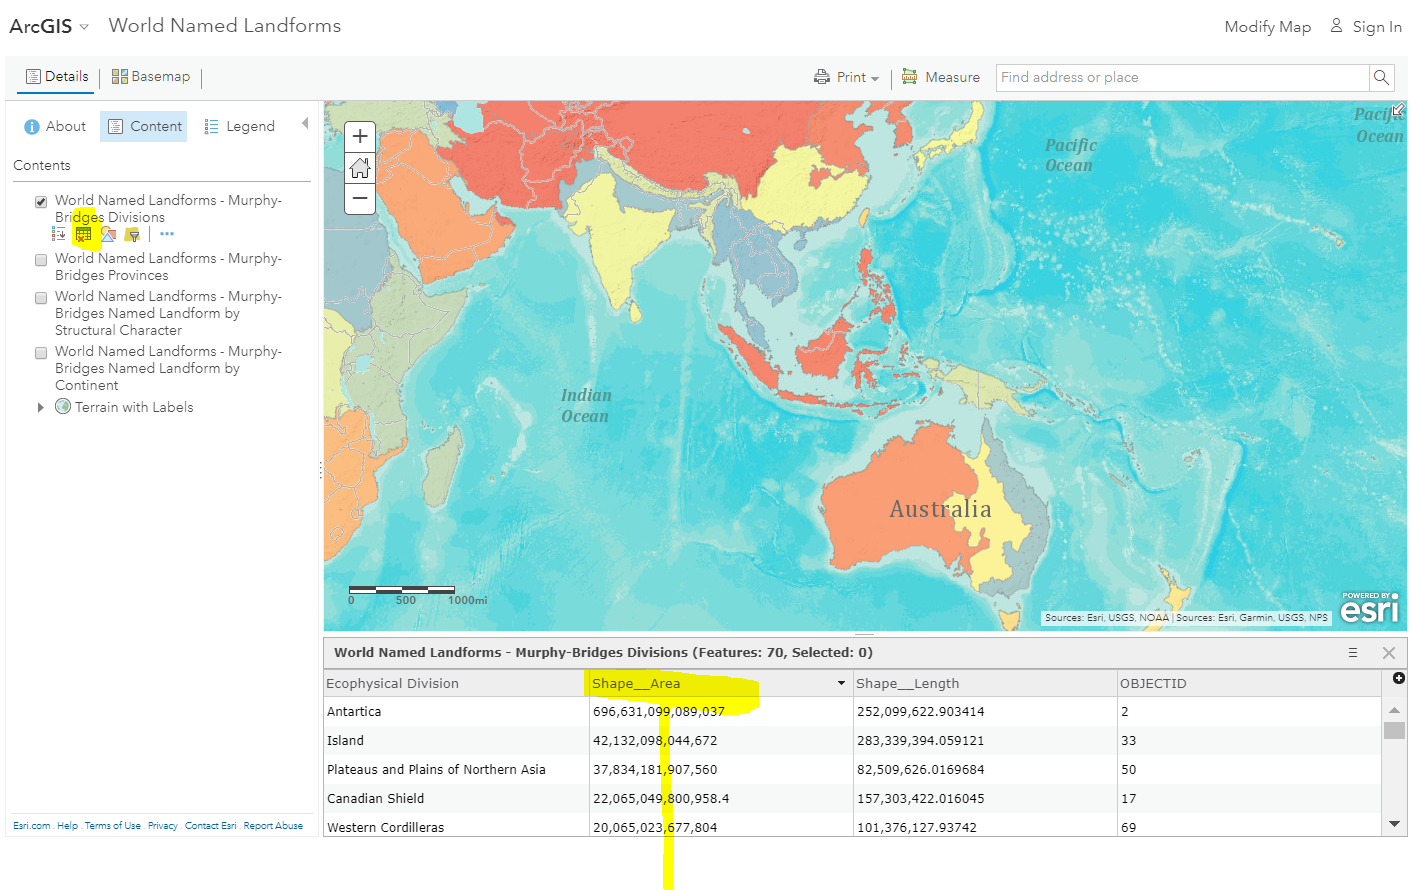Click table scrollbar up arrow
Image resolution: width=1411 pixels, height=890 pixels.
pyautogui.click(x=1394, y=710)
